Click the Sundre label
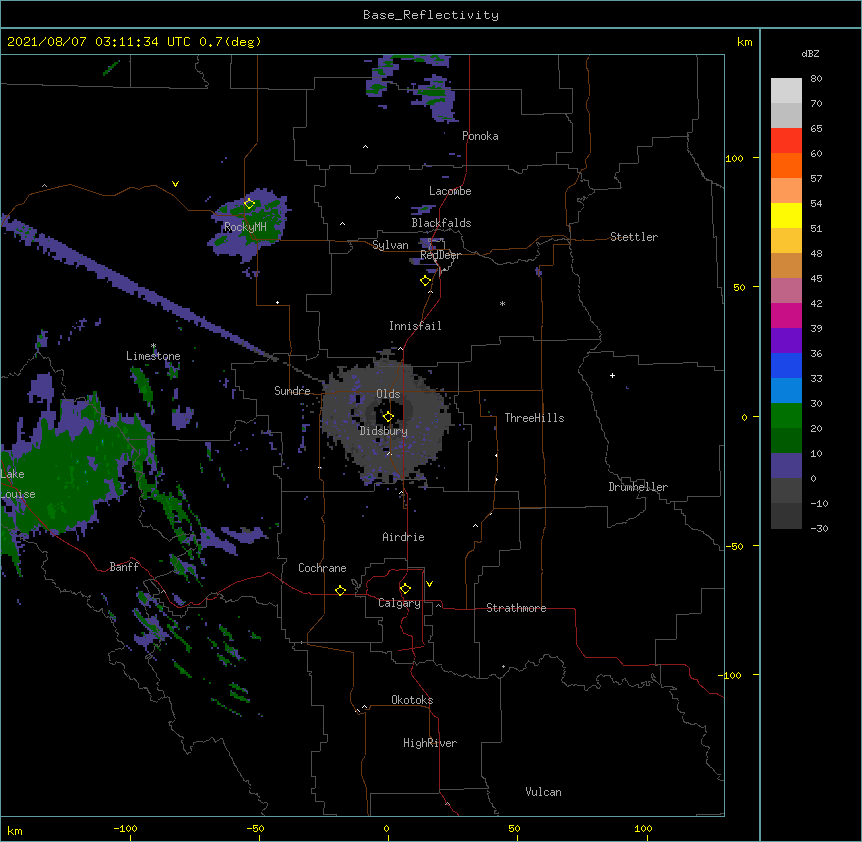 292,391
